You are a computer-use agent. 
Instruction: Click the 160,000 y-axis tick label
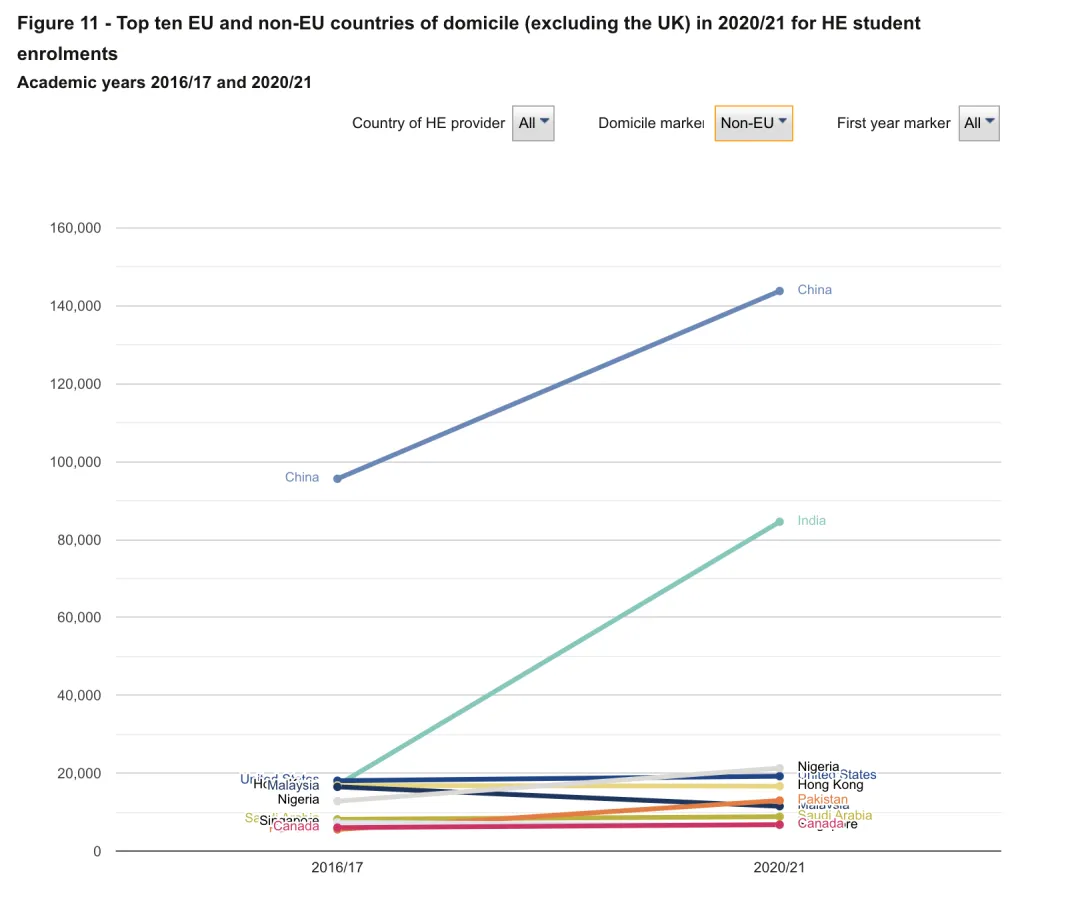(75, 228)
